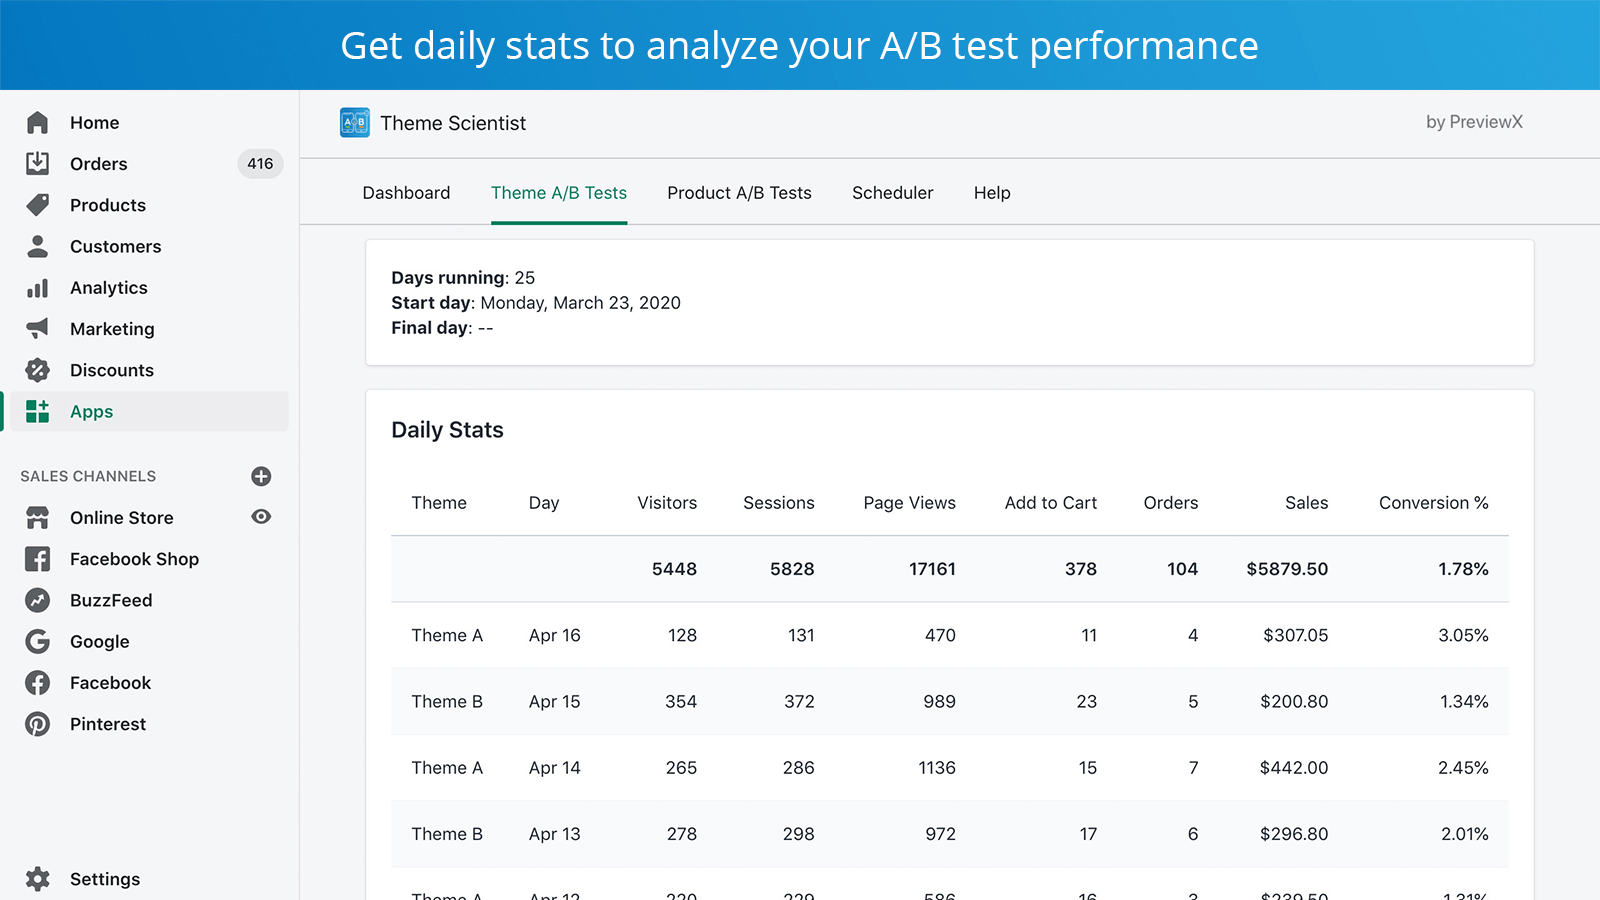This screenshot has width=1600, height=900.
Task: Select the Analytics bar chart icon
Action: [37, 288]
